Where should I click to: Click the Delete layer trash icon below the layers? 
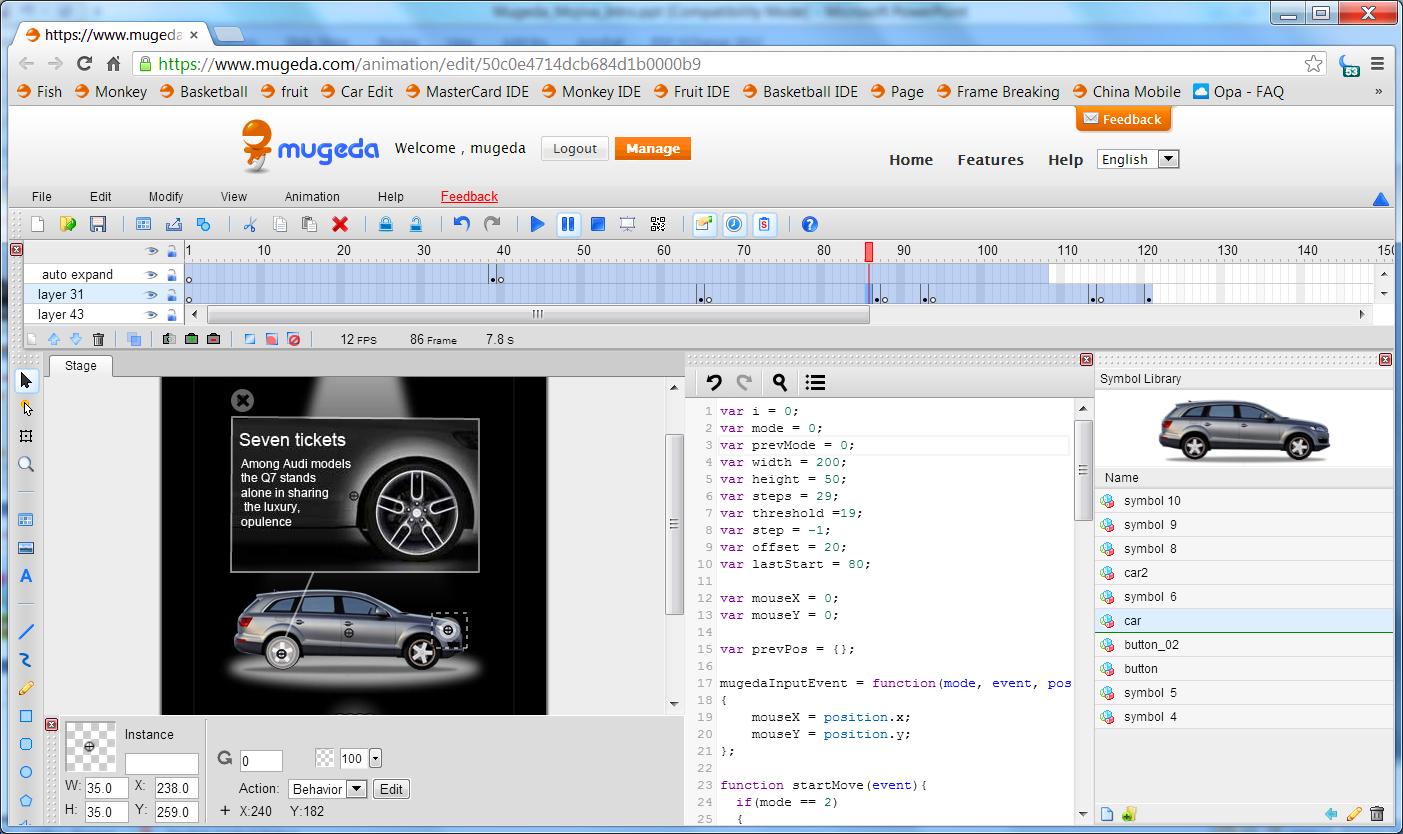[x=98, y=340]
